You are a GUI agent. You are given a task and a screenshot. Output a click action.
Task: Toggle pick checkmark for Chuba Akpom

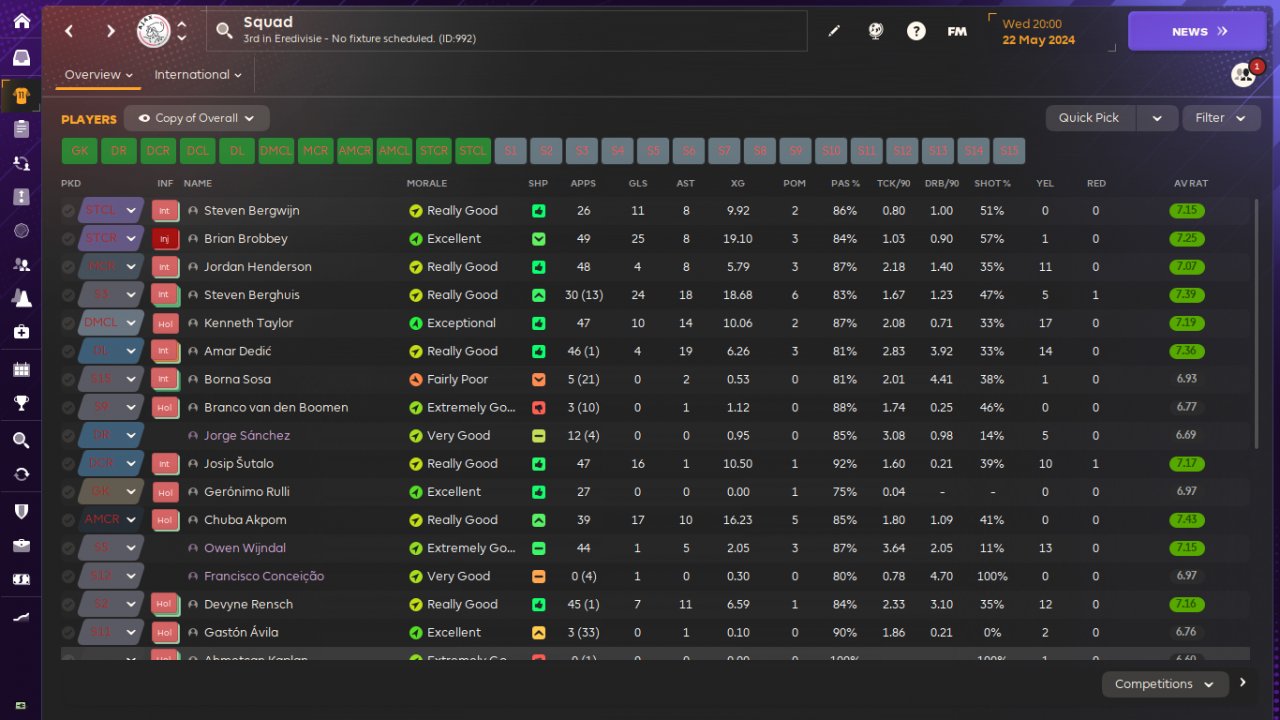(x=68, y=520)
